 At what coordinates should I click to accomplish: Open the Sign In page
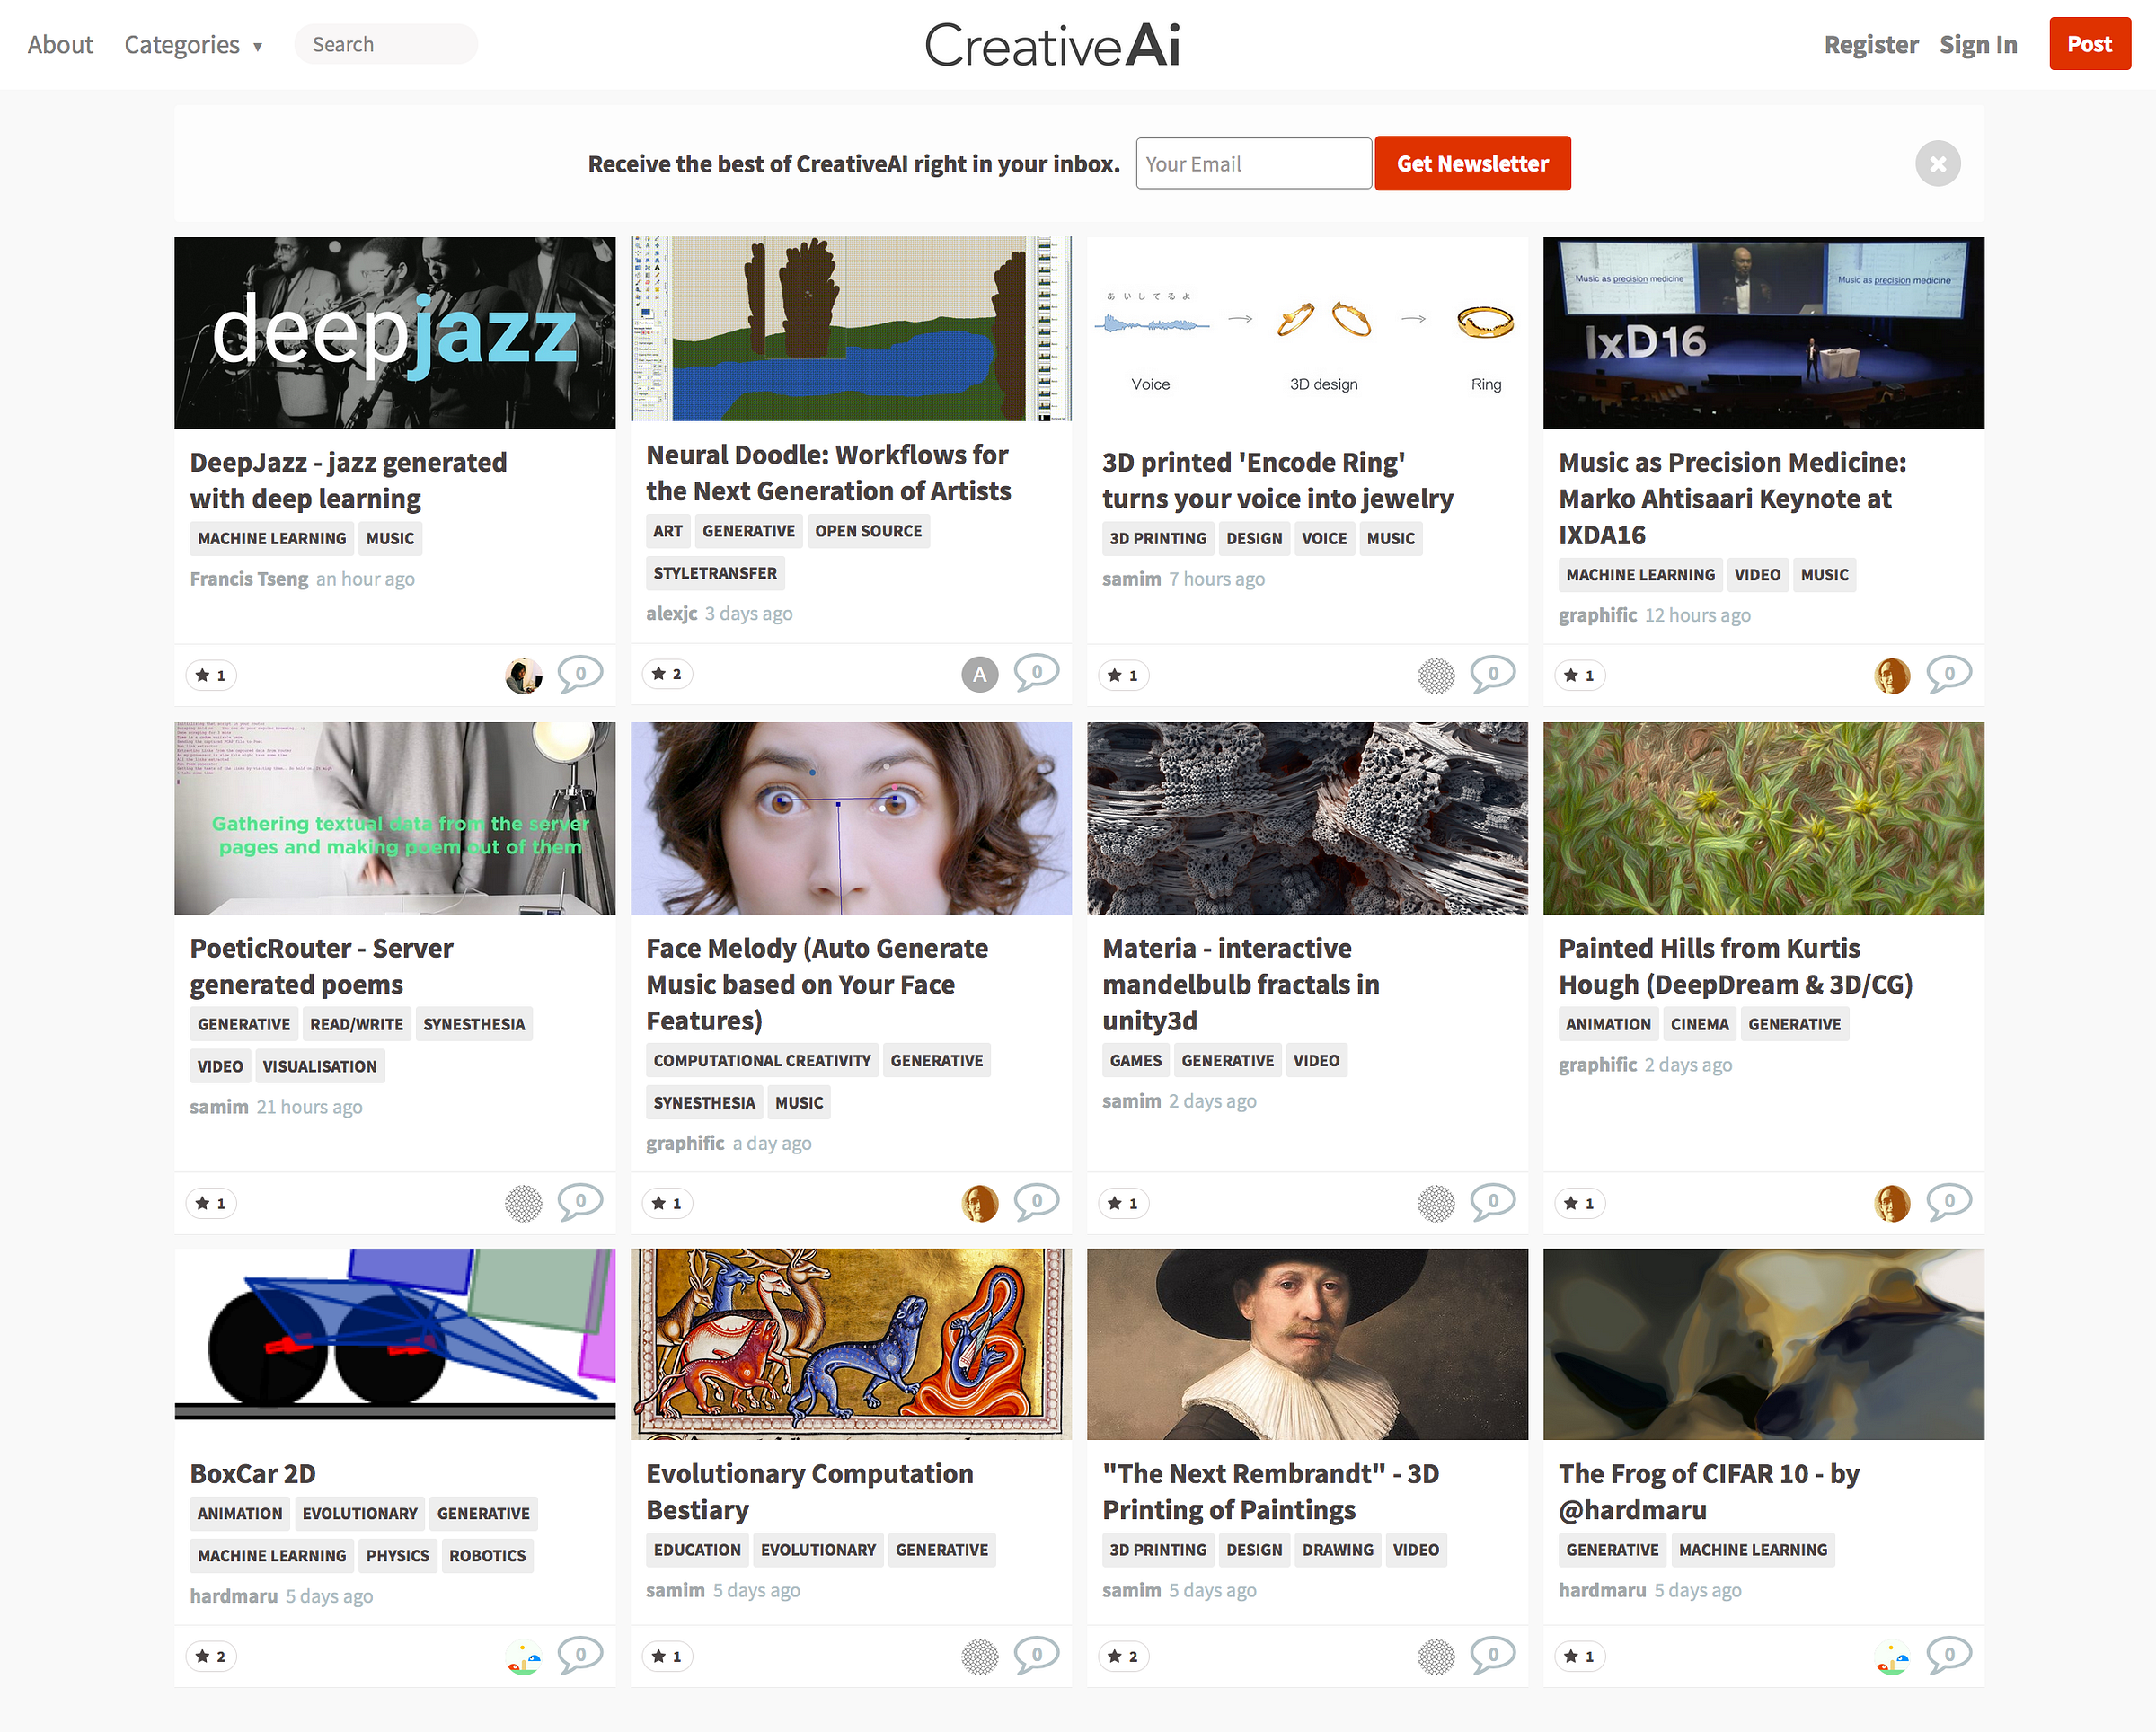pos(1977,45)
